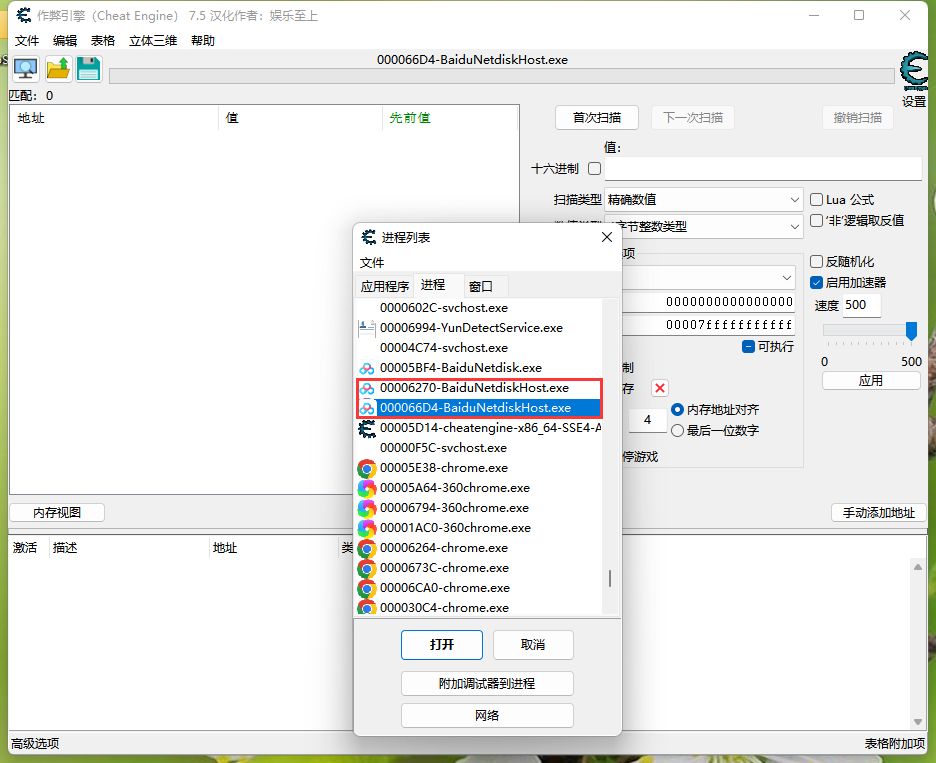The height and width of the screenshot is (763, 936).
Task: Click the process list scrollbar thumb
Action: [609, 579]
